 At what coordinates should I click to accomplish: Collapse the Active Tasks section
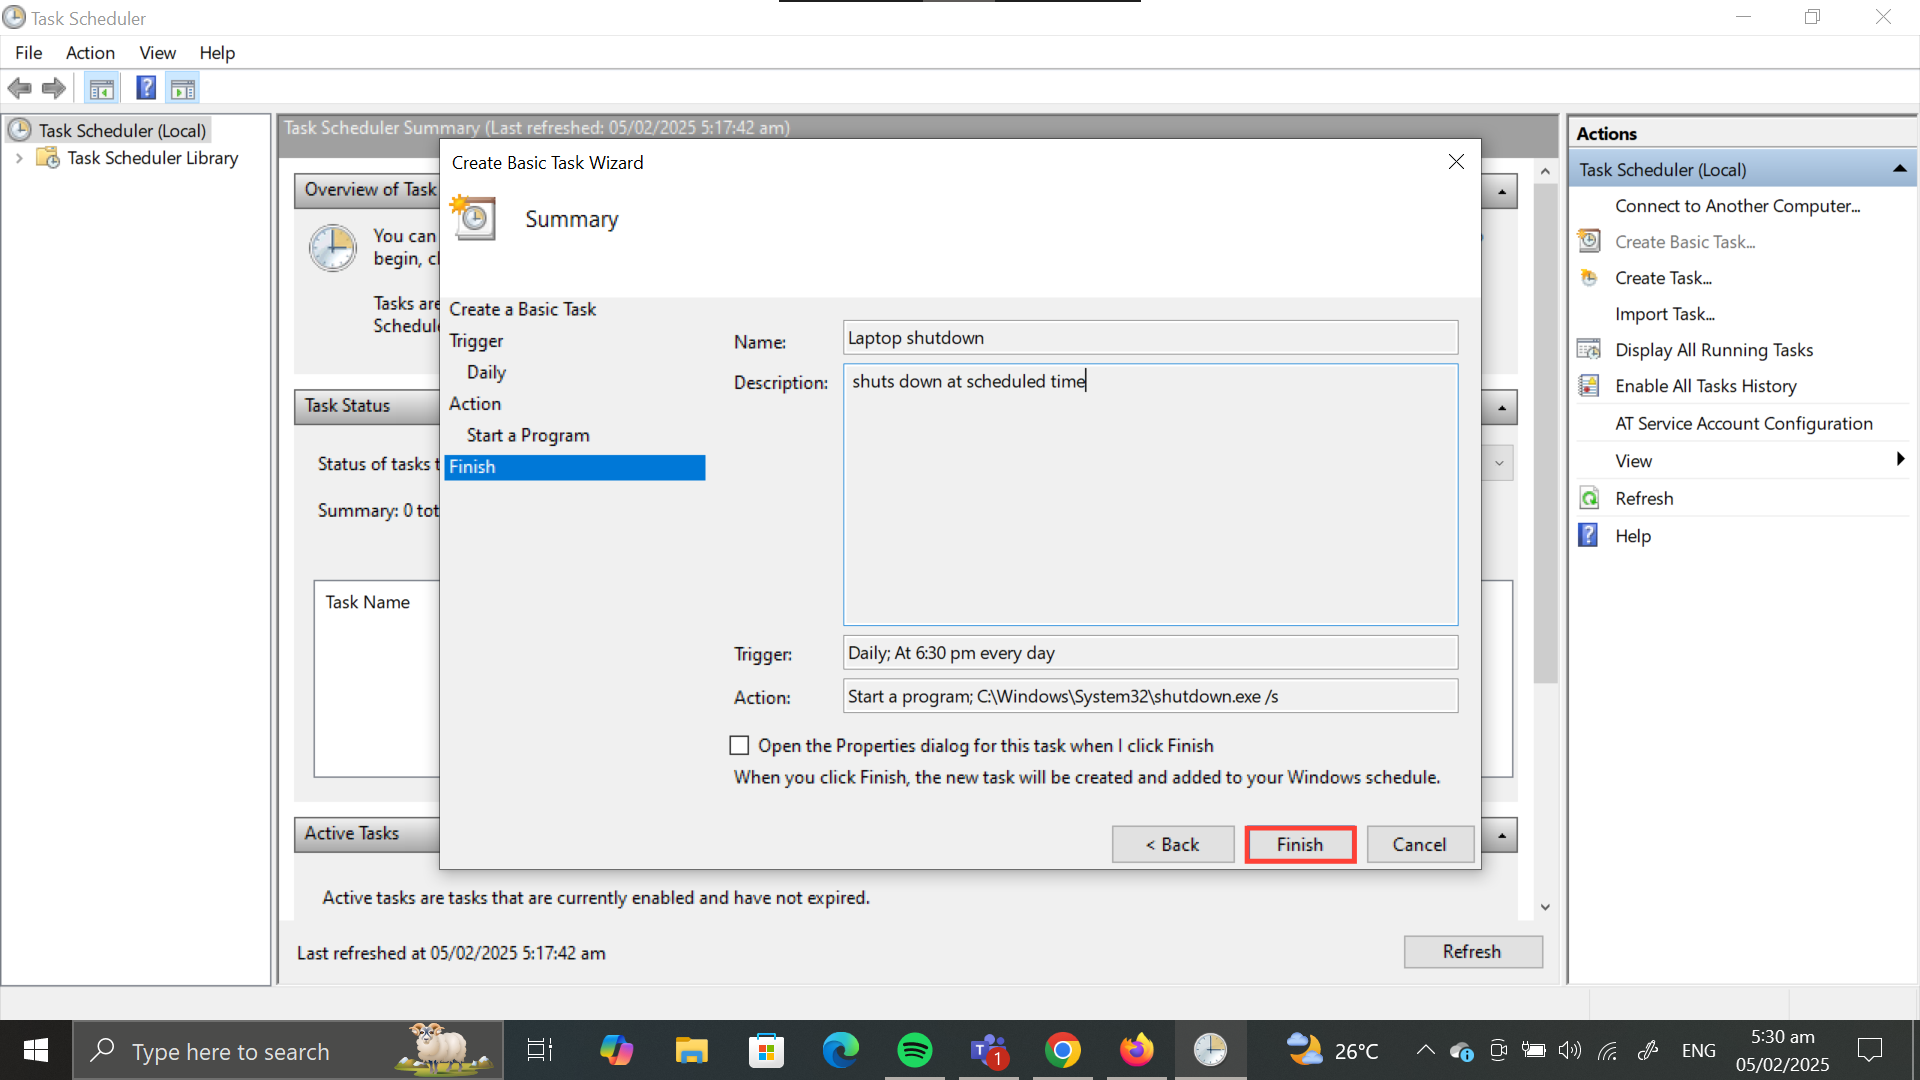click(x=1501, y=835)
